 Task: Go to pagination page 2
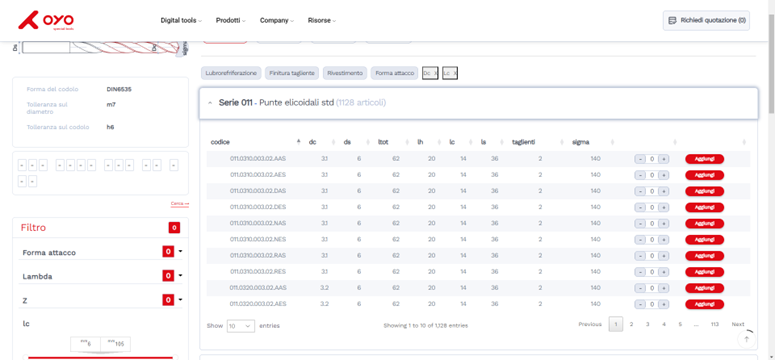[x=631, y=324]
